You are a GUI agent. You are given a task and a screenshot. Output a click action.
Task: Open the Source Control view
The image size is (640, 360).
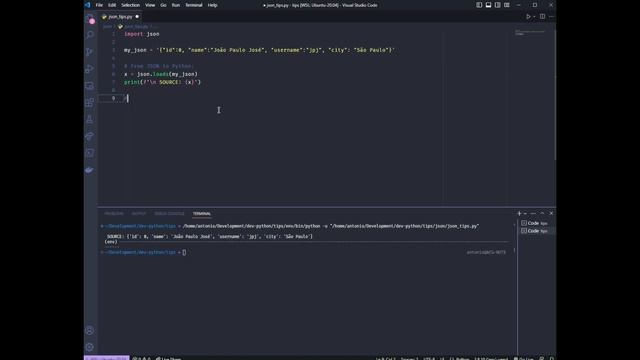point(90,52)
